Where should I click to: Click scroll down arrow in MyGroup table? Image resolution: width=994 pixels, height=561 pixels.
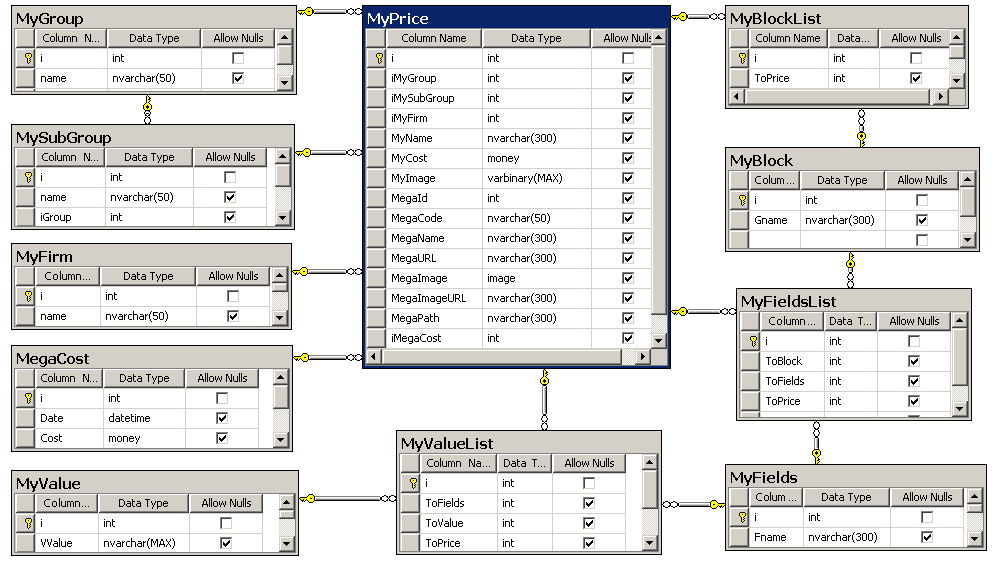point(285,82)
